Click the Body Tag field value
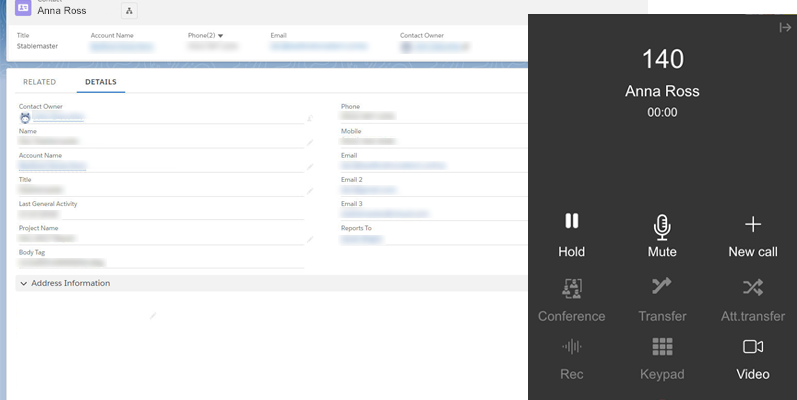Viewport: 797px width, 400px height. point(62,263)
